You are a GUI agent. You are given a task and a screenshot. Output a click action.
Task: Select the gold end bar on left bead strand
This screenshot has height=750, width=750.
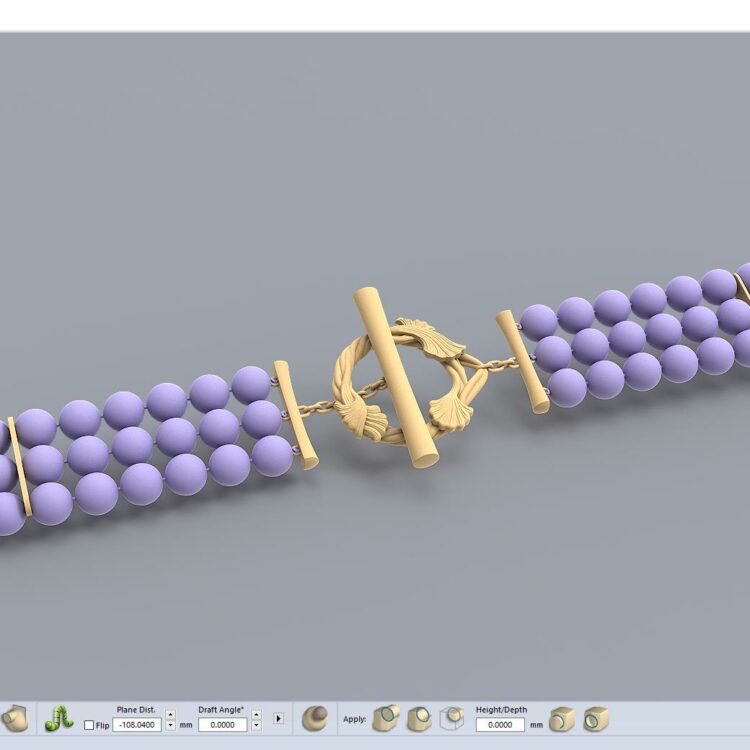[296, 414]
